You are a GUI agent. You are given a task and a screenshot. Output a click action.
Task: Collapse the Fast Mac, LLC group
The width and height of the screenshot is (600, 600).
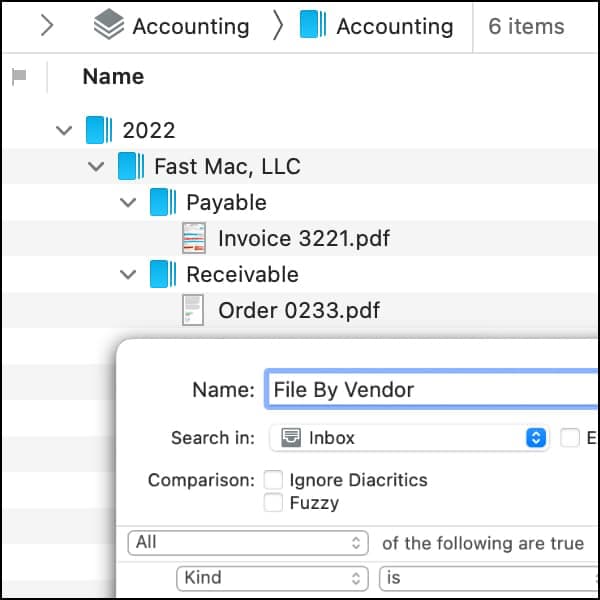point(96,166)
